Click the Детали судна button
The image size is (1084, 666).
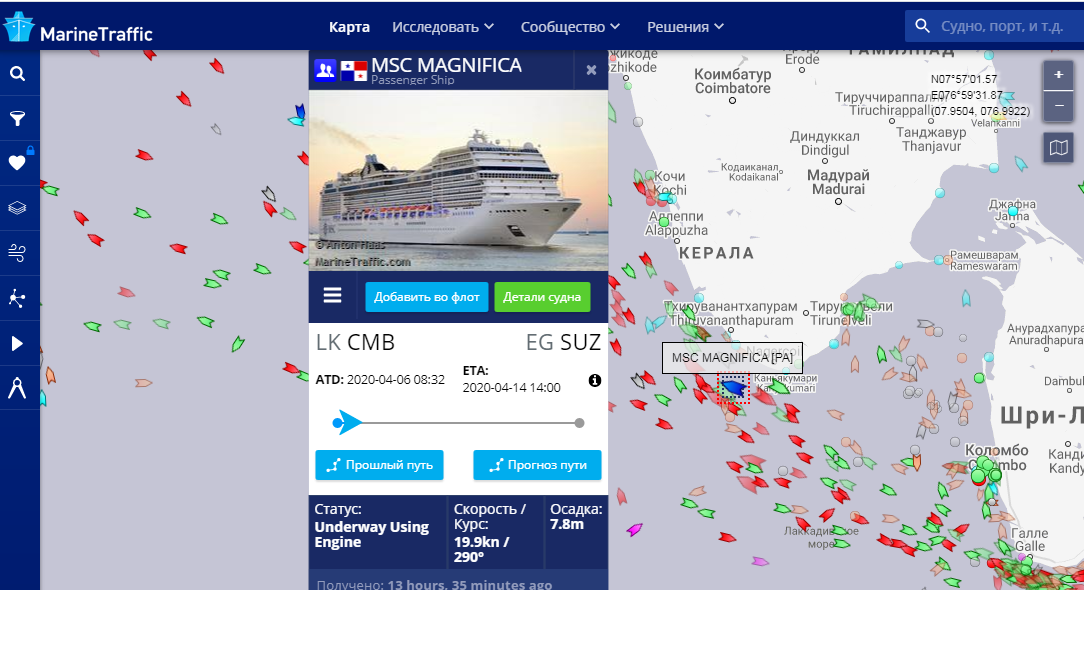(542, 297)
